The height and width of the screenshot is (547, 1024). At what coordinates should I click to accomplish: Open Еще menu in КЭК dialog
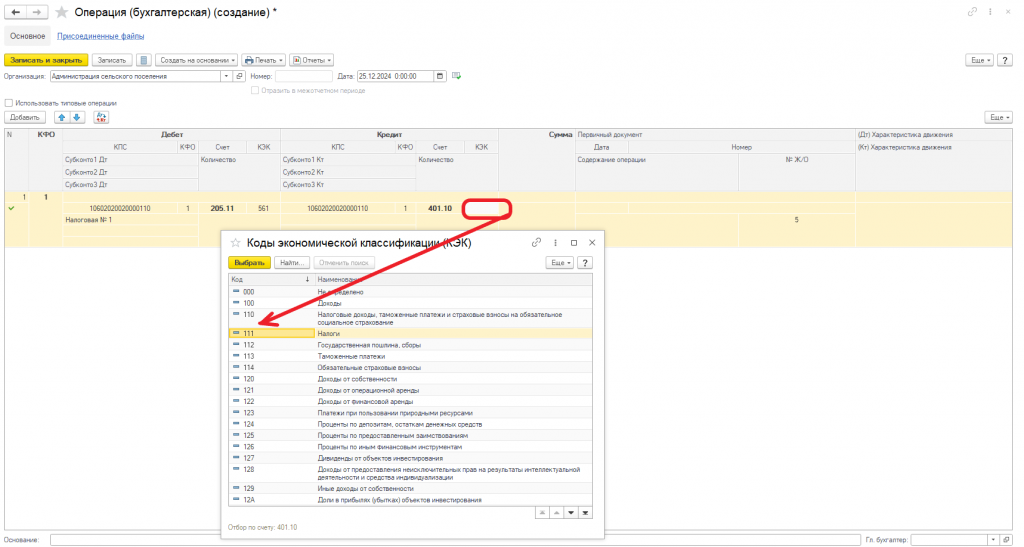click(560, 262)
